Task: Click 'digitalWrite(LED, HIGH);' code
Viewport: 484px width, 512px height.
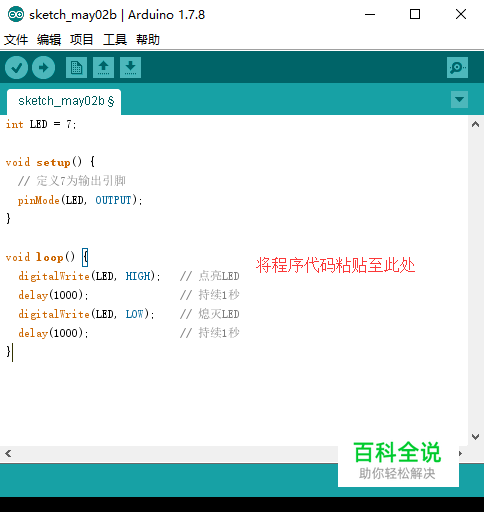Action: [x=89, y=276]
